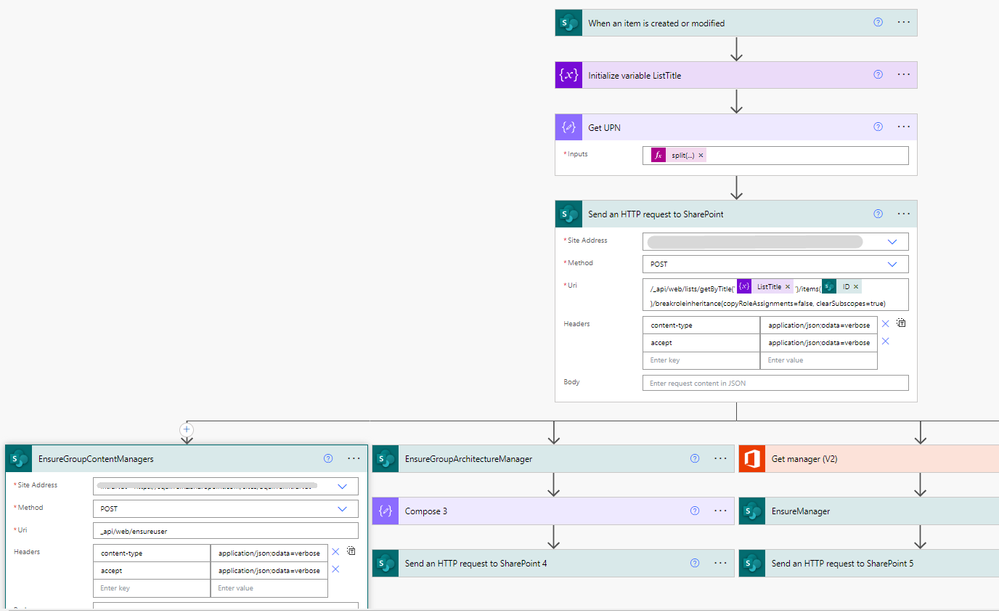Open ellipsis menu on 'Send an HTTP request to SharePoint'
Screen dimensions: 999x611
(x=903, y=214)
